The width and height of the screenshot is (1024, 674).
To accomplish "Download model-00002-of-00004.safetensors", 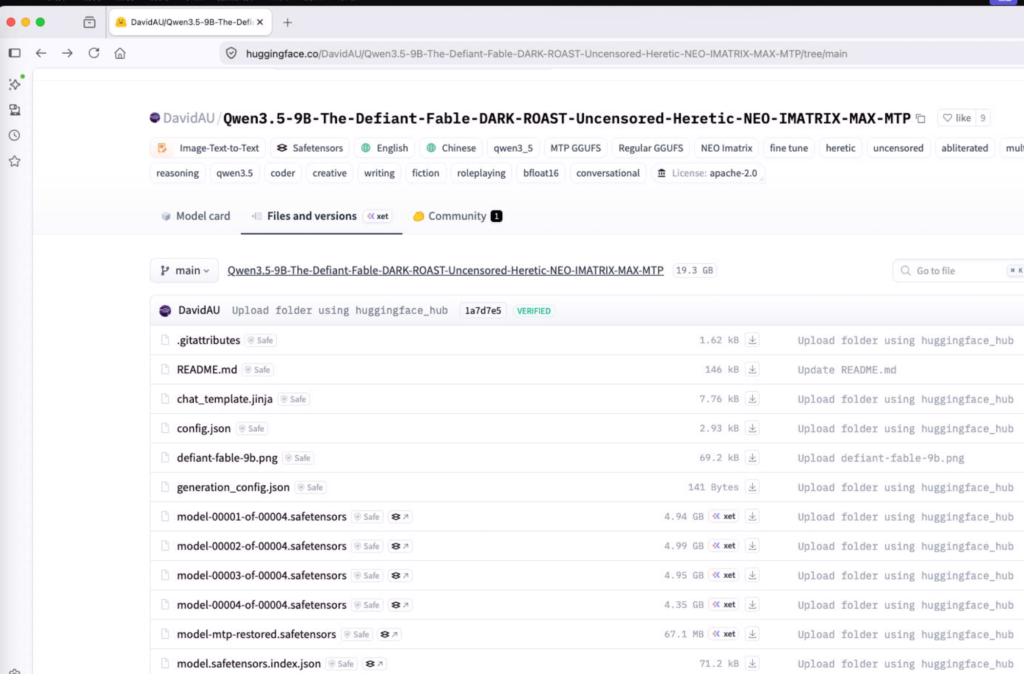I will pos(752,546).
